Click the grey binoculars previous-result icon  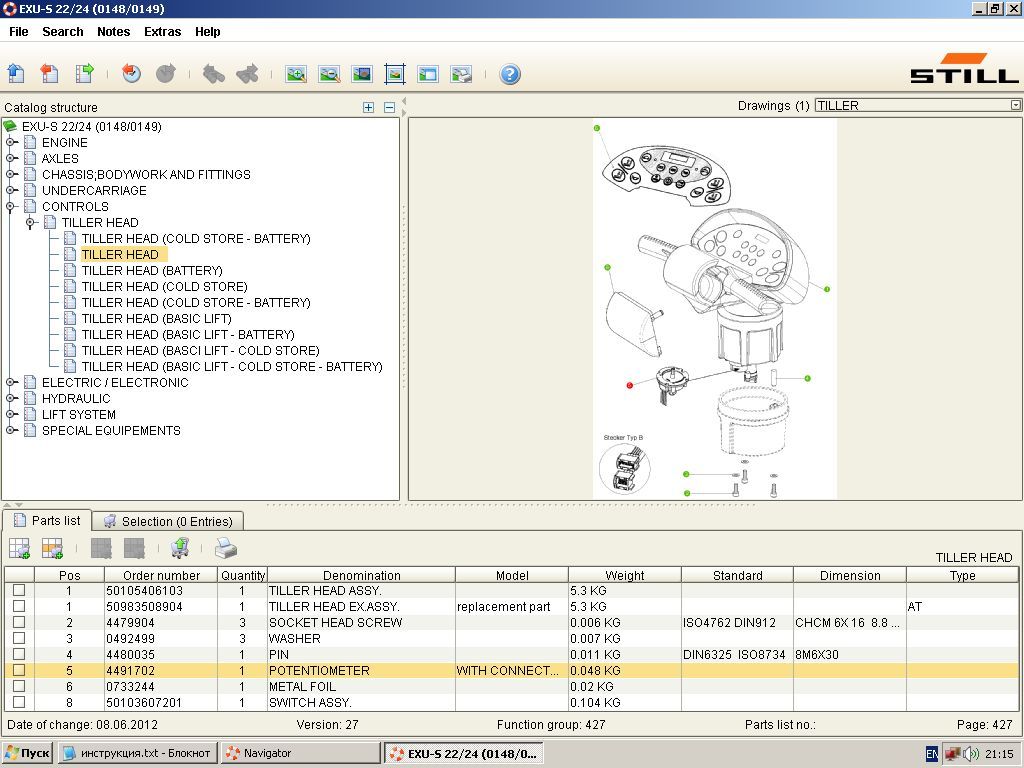point(214,74)
